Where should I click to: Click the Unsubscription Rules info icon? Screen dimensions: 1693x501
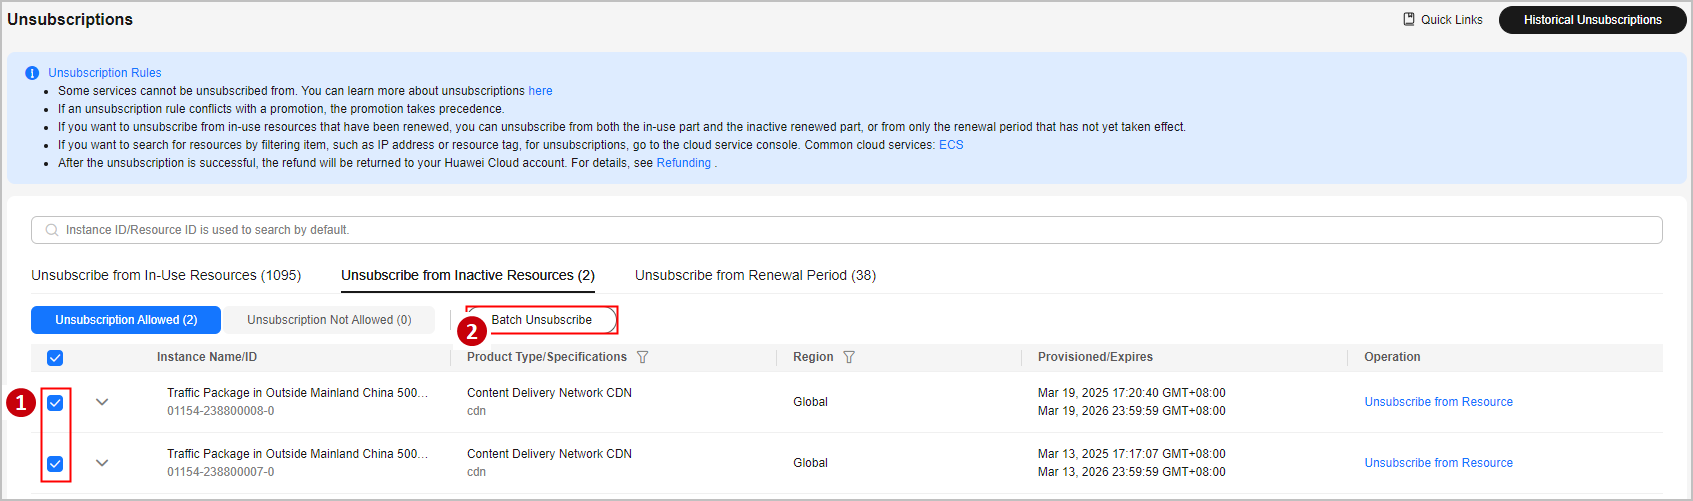tap(32, 73)
